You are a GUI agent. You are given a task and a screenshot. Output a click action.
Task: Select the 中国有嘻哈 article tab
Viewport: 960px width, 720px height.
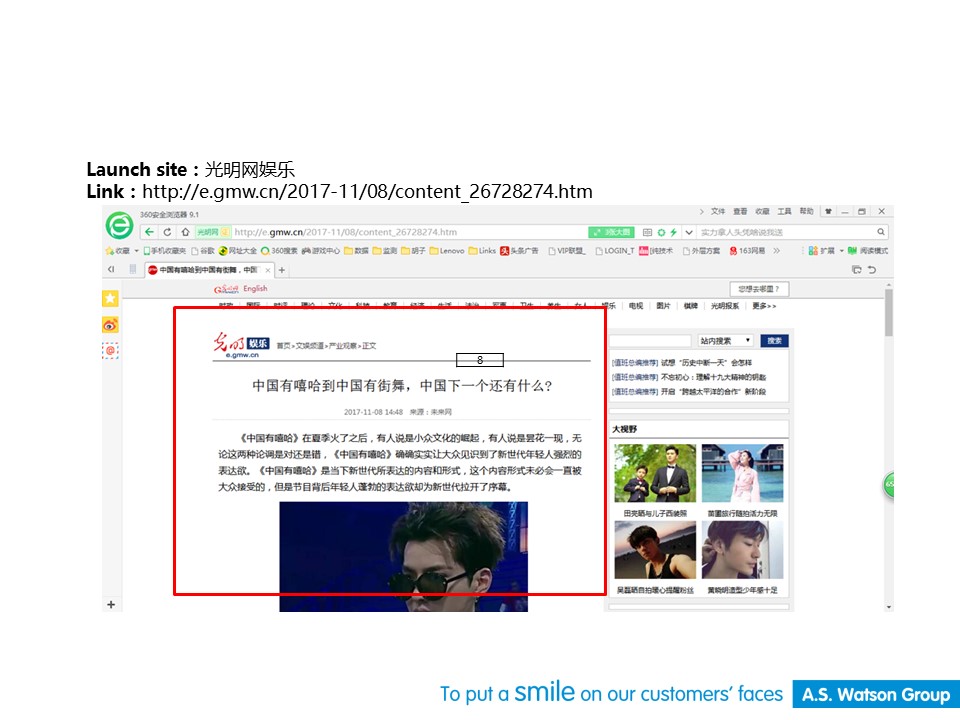tap(207, 270)
